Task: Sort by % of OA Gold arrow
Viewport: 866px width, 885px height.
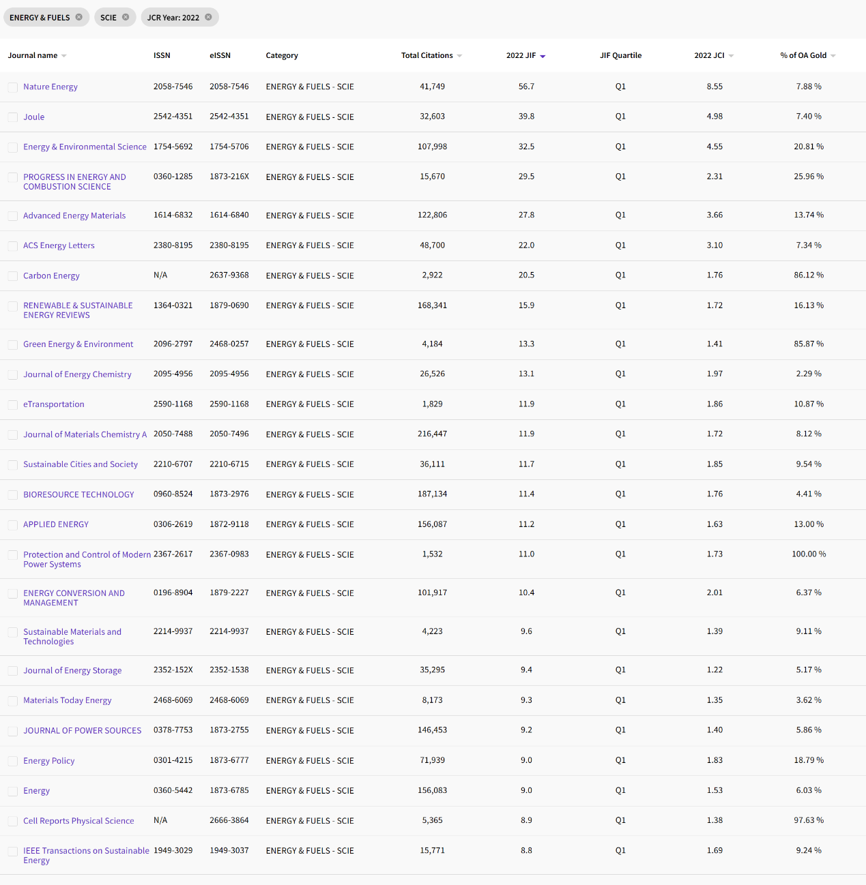Action: pyautogui.click(x=833, y=56)
